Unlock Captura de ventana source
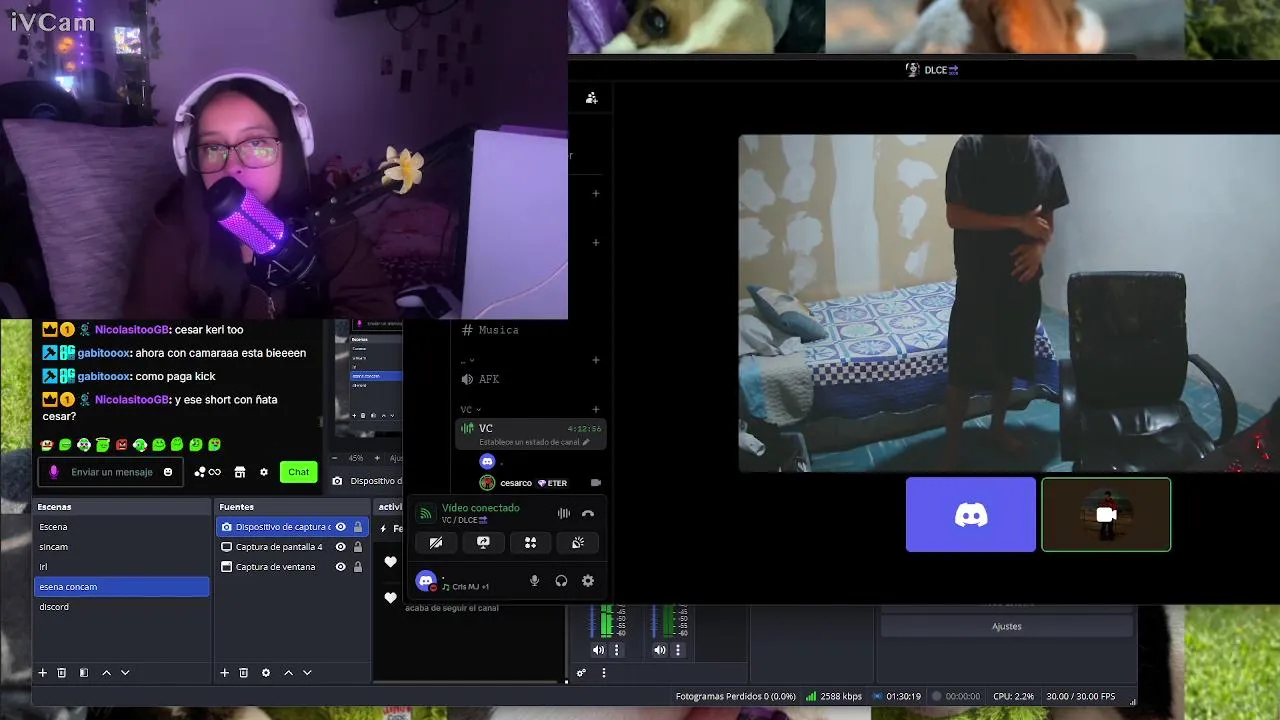Screen dimensions: 1280x720 coord(358,567)
